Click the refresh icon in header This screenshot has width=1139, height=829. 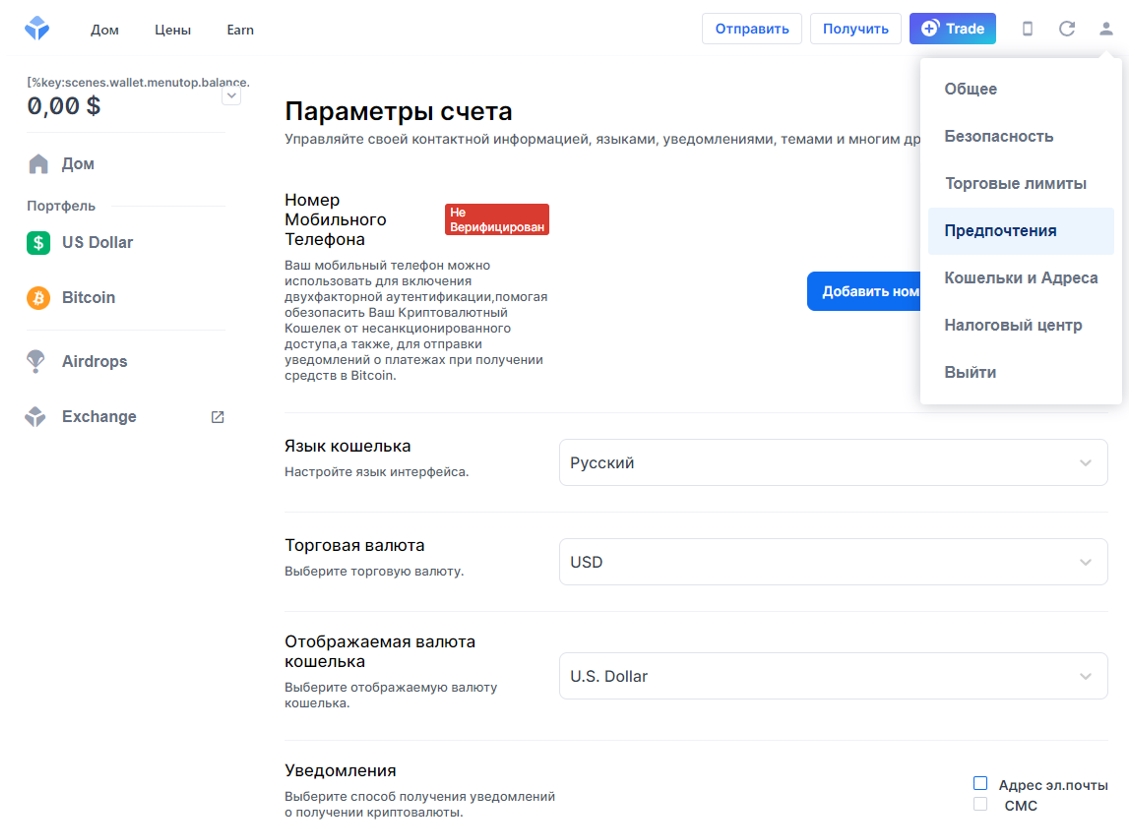tap(1066, 28)
